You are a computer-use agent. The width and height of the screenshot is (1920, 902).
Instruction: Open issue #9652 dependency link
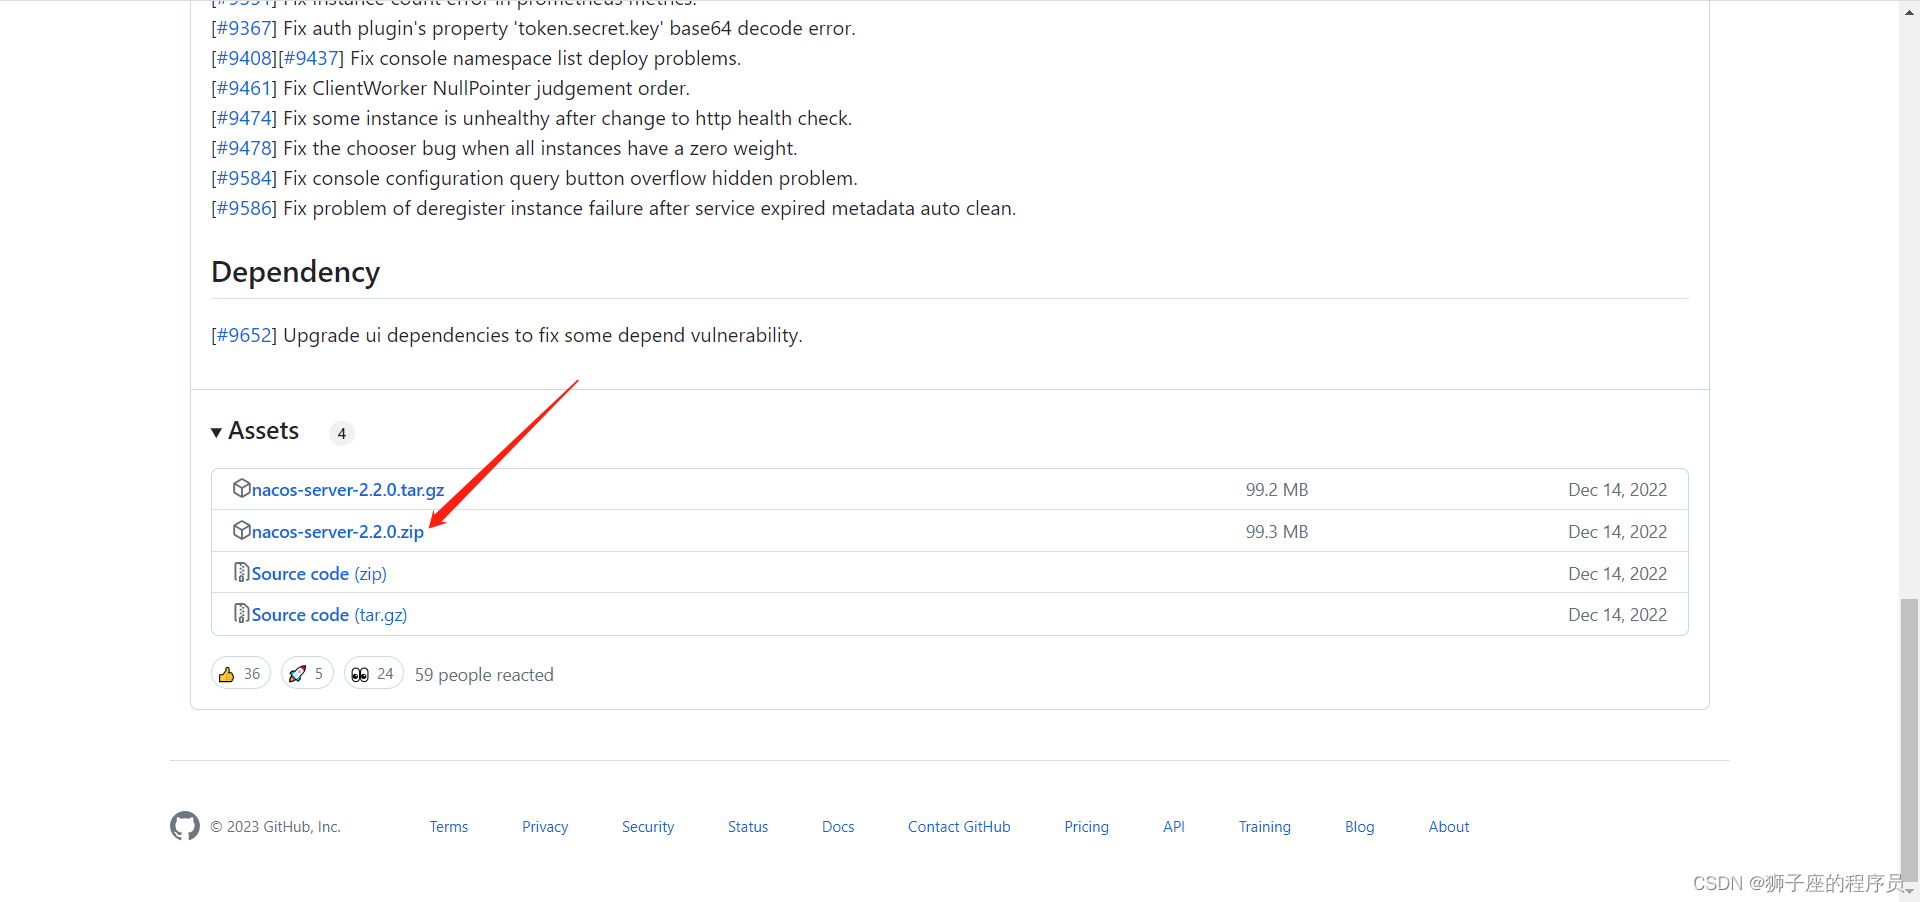click(x=244, y=335)
